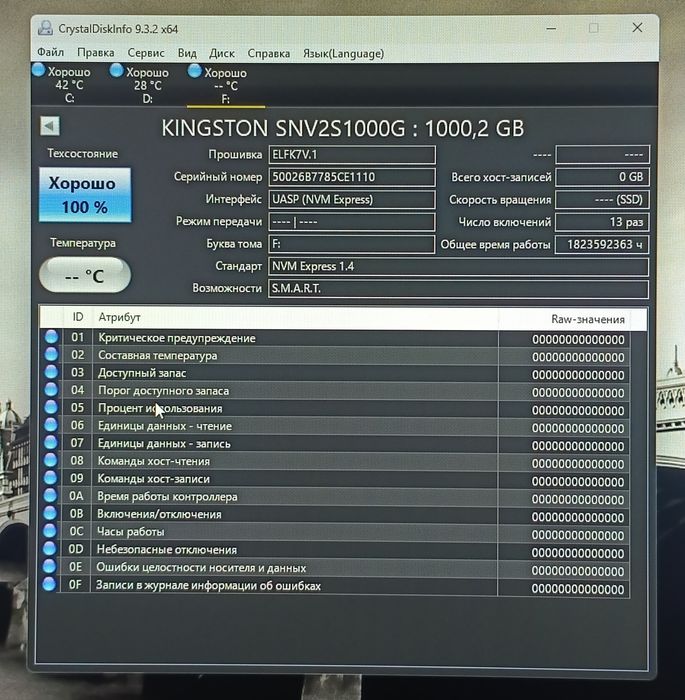
Task: Click the Возможности field S.M.A.R.T.
Action: [x=458, y=288]
